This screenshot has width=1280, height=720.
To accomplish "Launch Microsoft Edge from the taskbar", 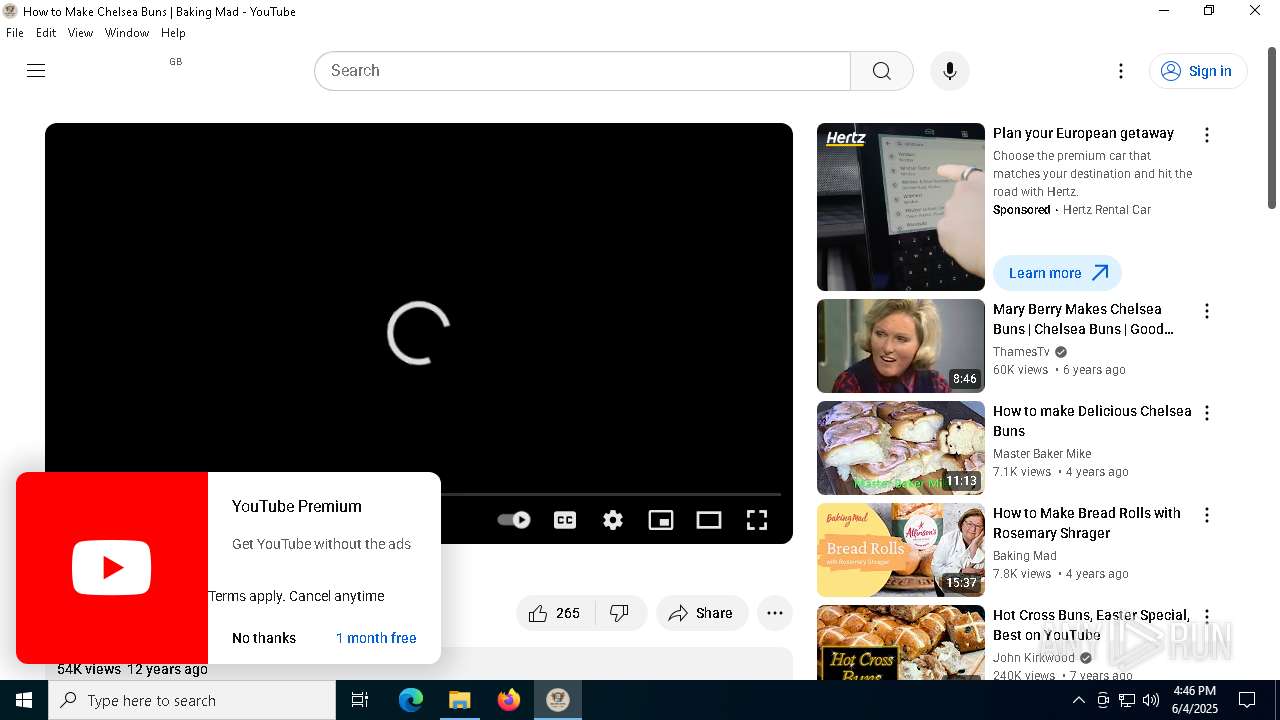I will tap(411, 700).
